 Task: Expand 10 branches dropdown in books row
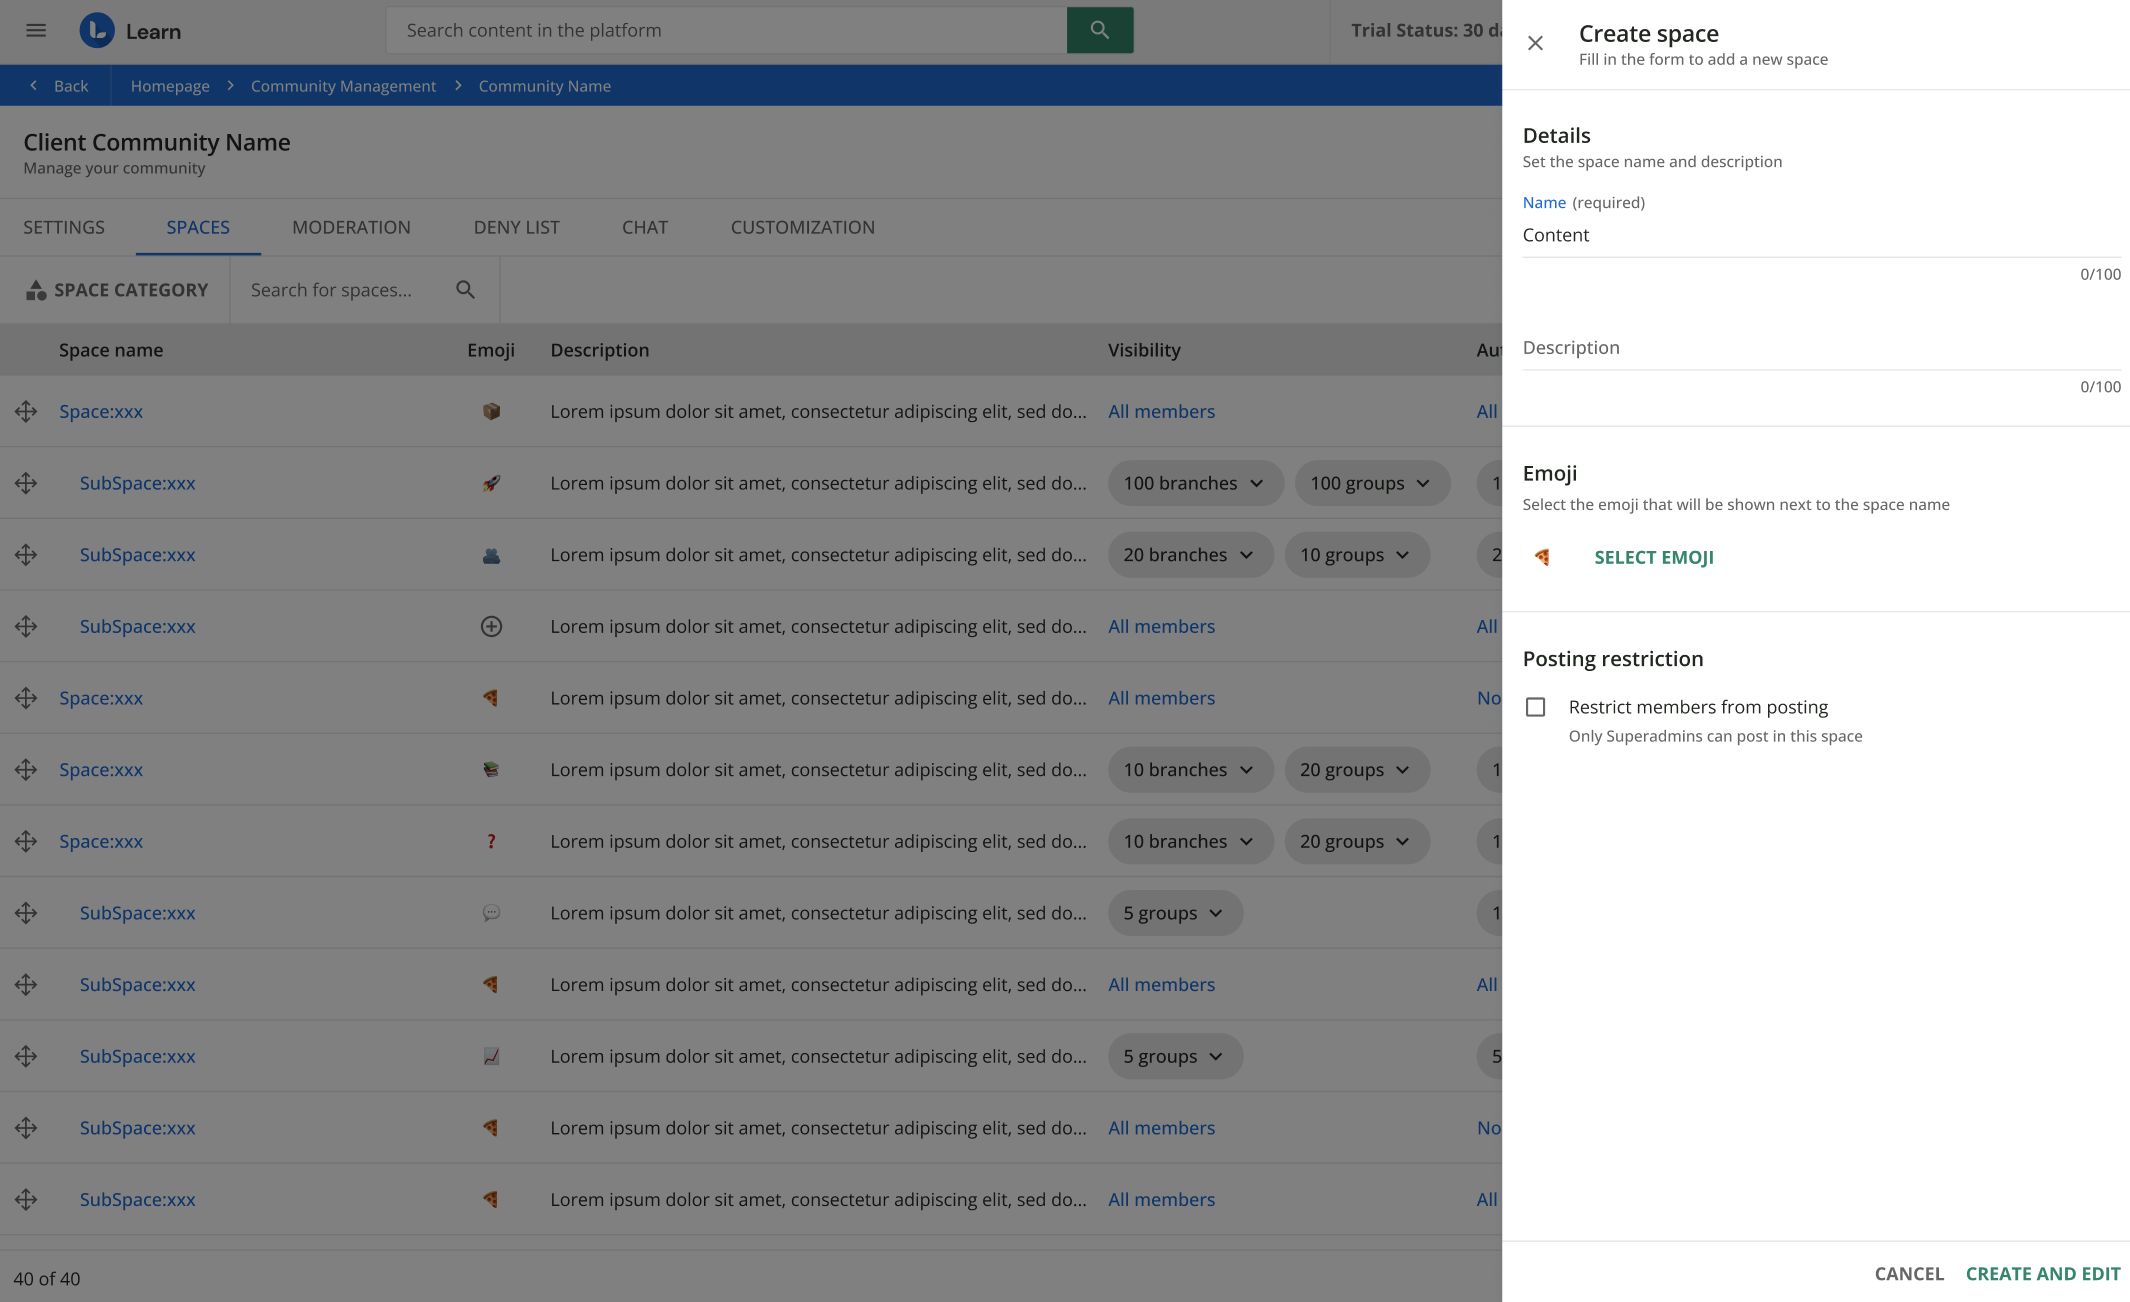[x=1190, y=770]
